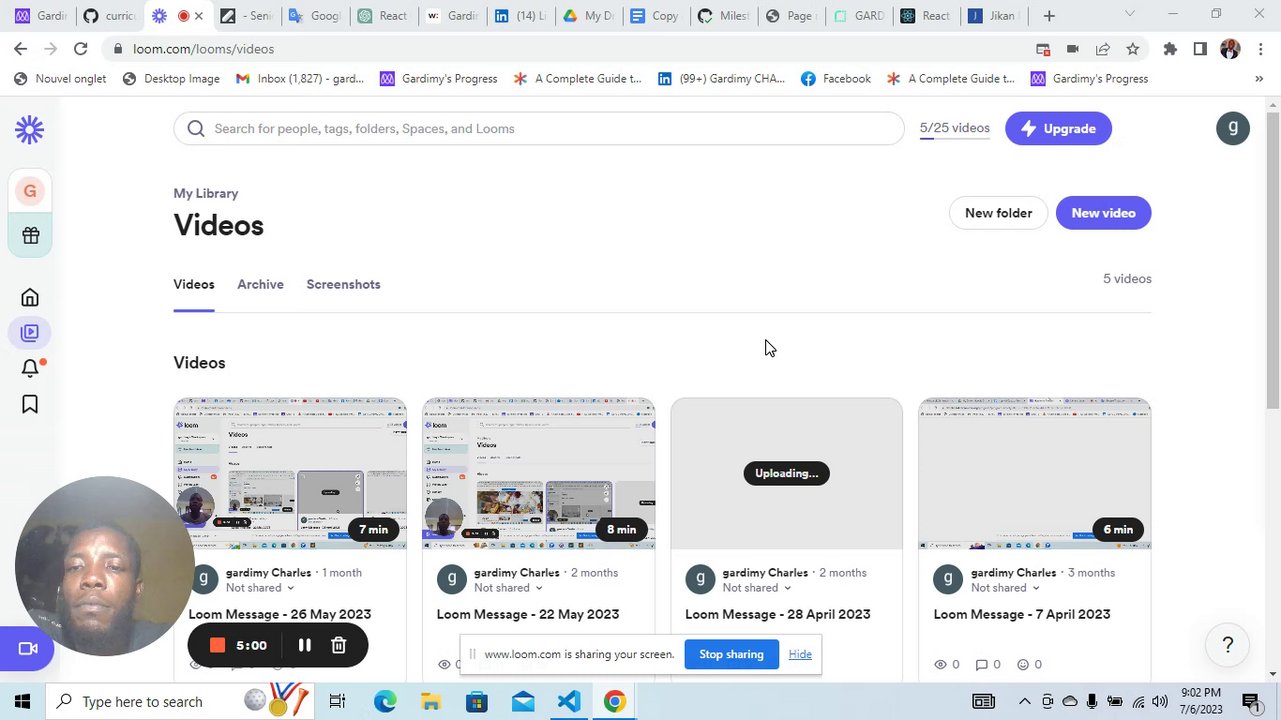Open the Chrome tab search dropdown

click(x=1130, y=15)
